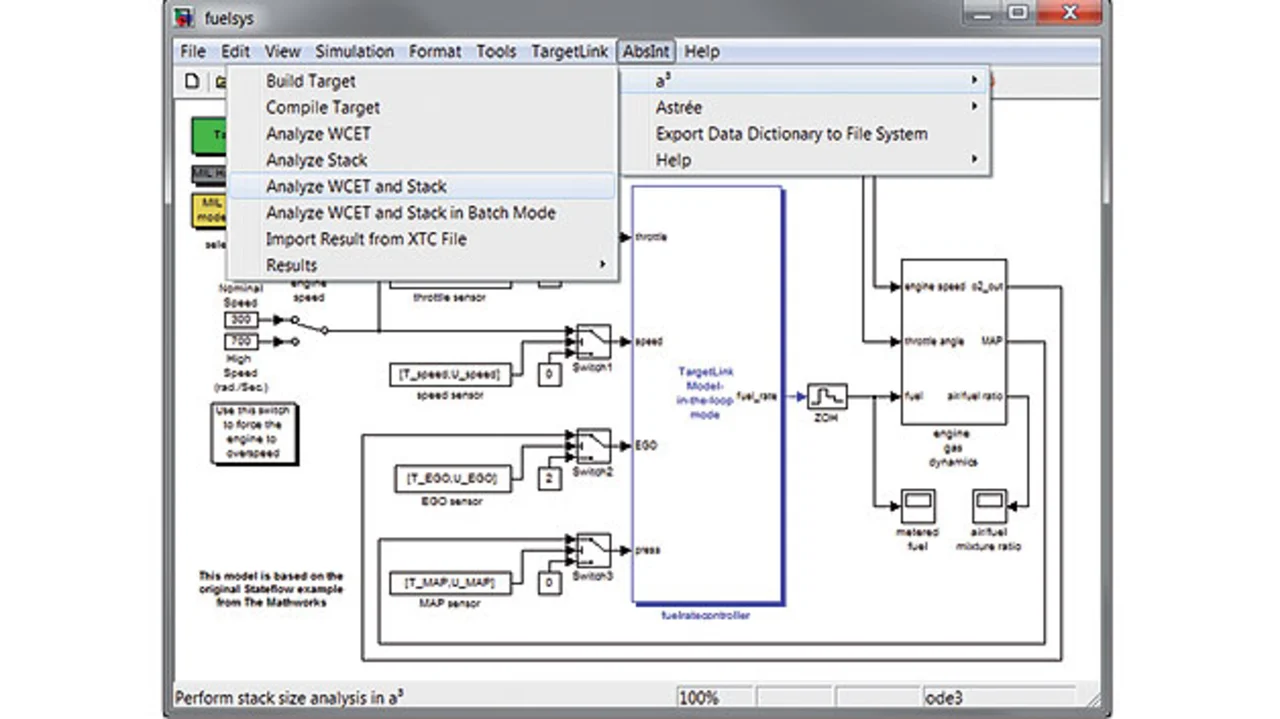This screenshot has height=719, width=1280.
Task: Select the Switch2 block
Action: (x=593, y=446)
